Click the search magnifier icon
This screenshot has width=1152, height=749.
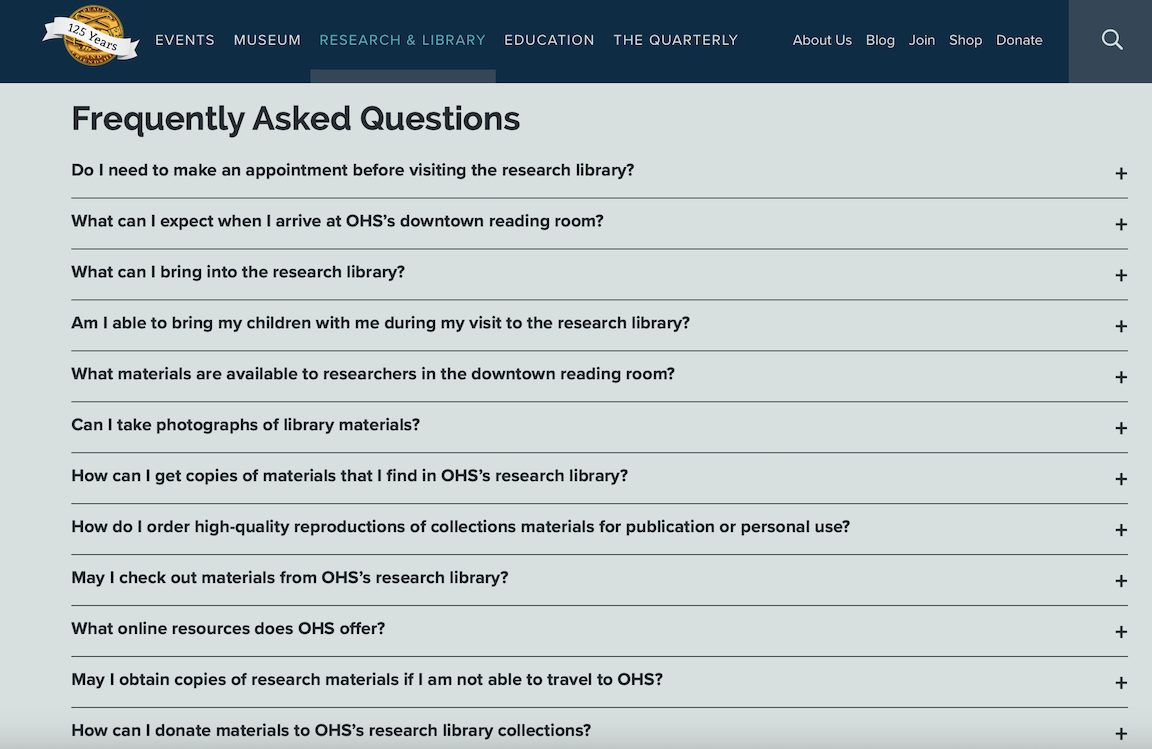(1111, 40)
